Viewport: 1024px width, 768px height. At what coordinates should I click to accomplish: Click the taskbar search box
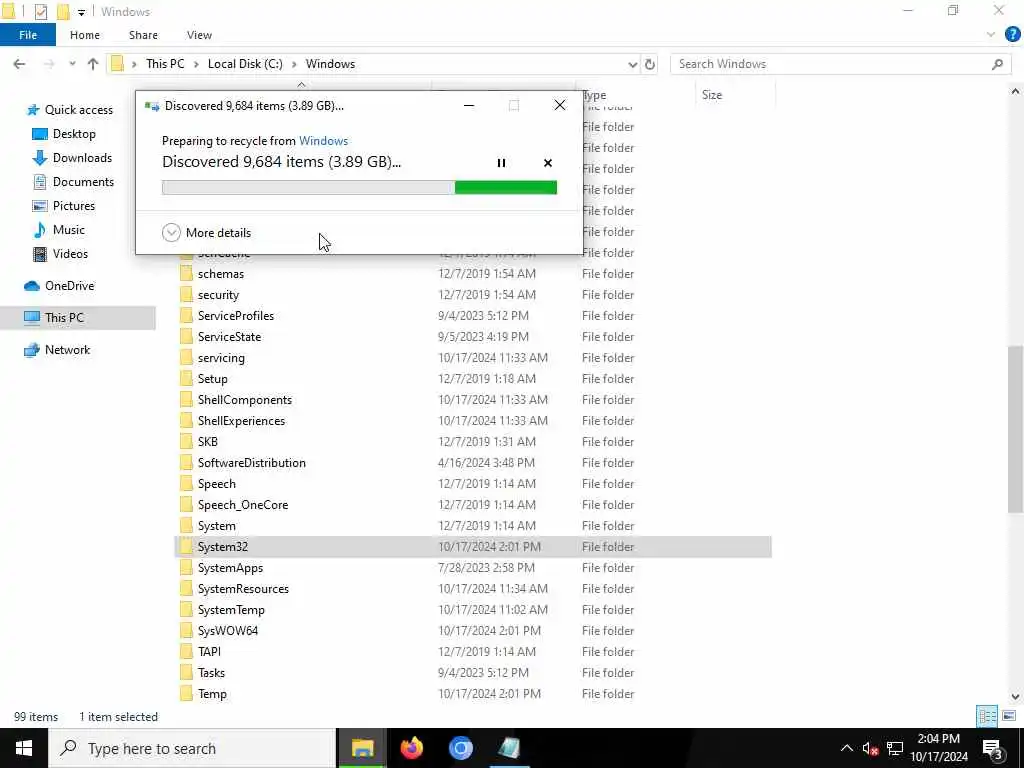click(192, 748)
